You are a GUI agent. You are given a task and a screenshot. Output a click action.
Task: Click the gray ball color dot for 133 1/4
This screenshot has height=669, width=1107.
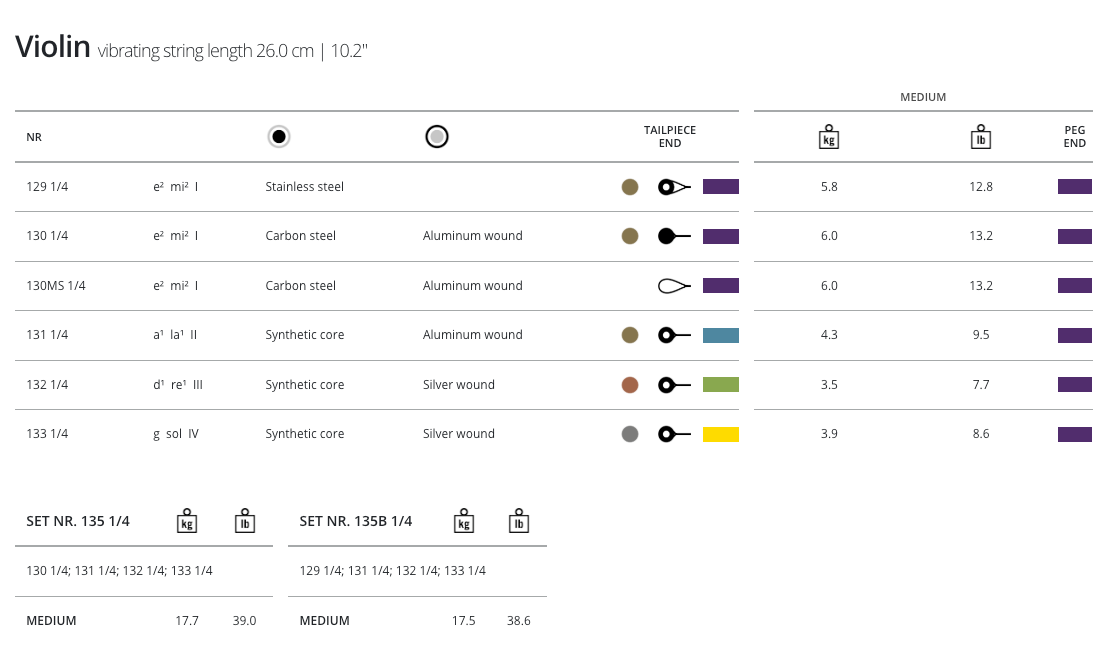(630, 434)
